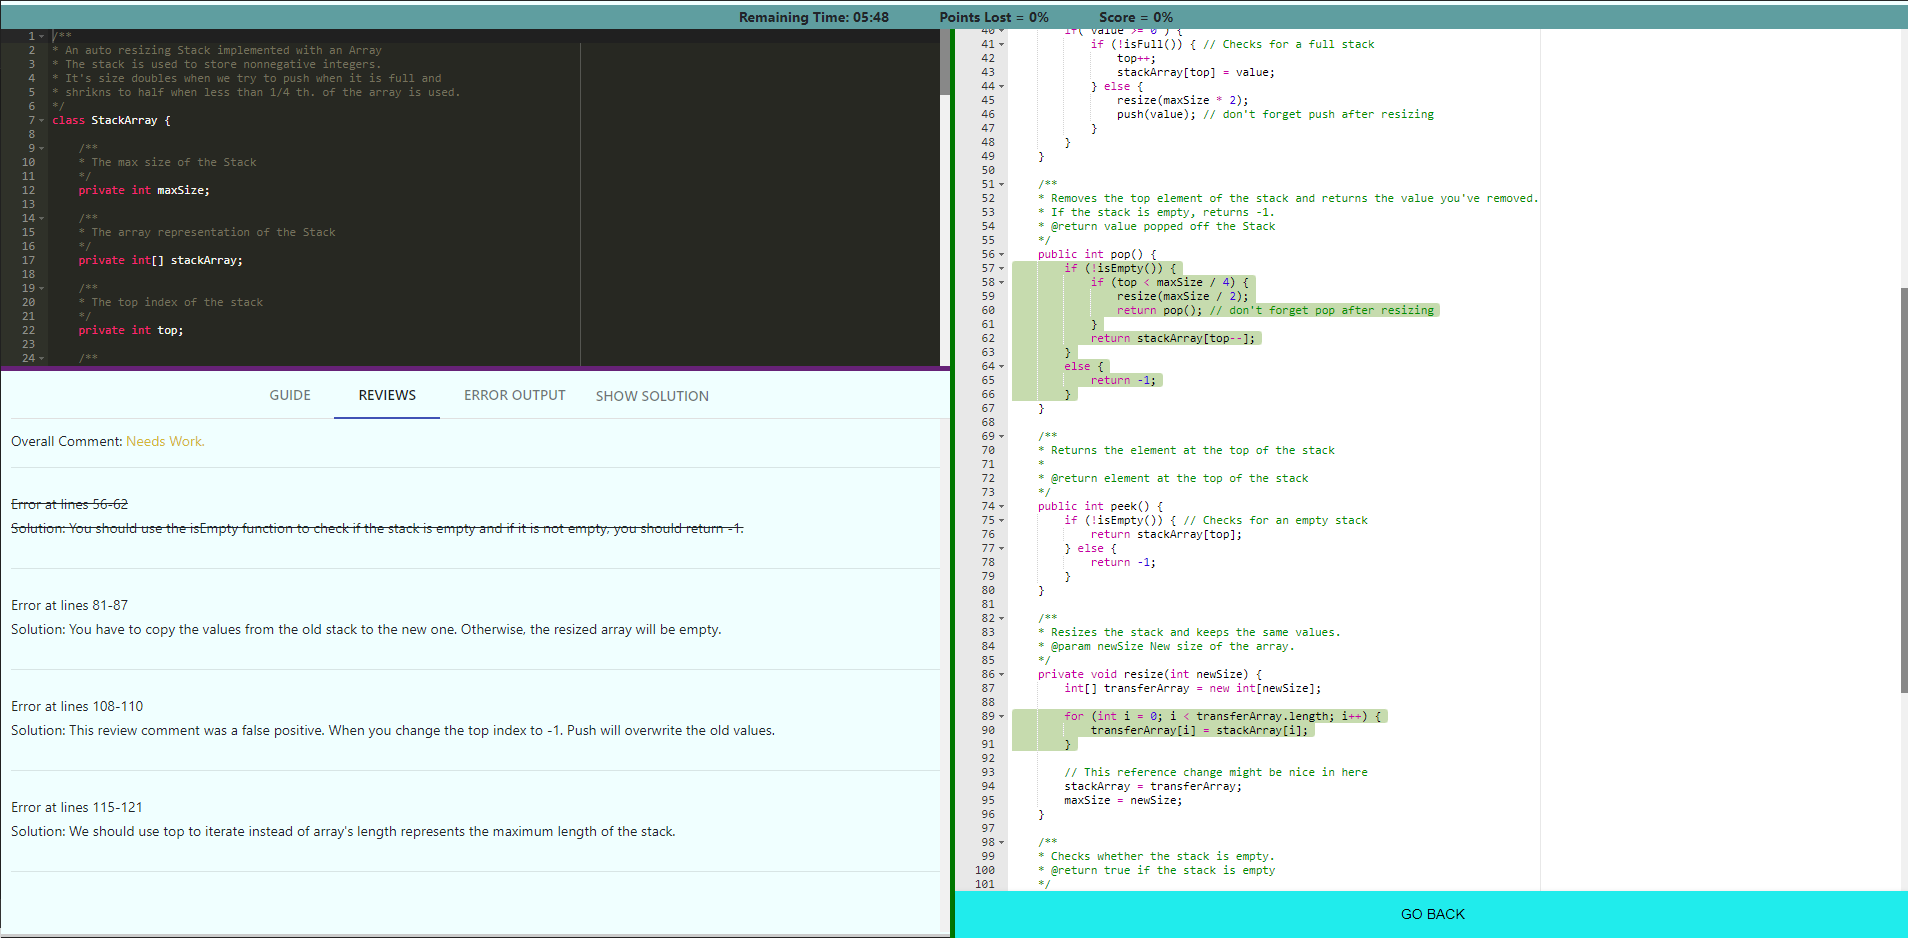Click the 'Needs Work.' overall comment
This screenshot has width=1908, height=938.
pos(165,441)
